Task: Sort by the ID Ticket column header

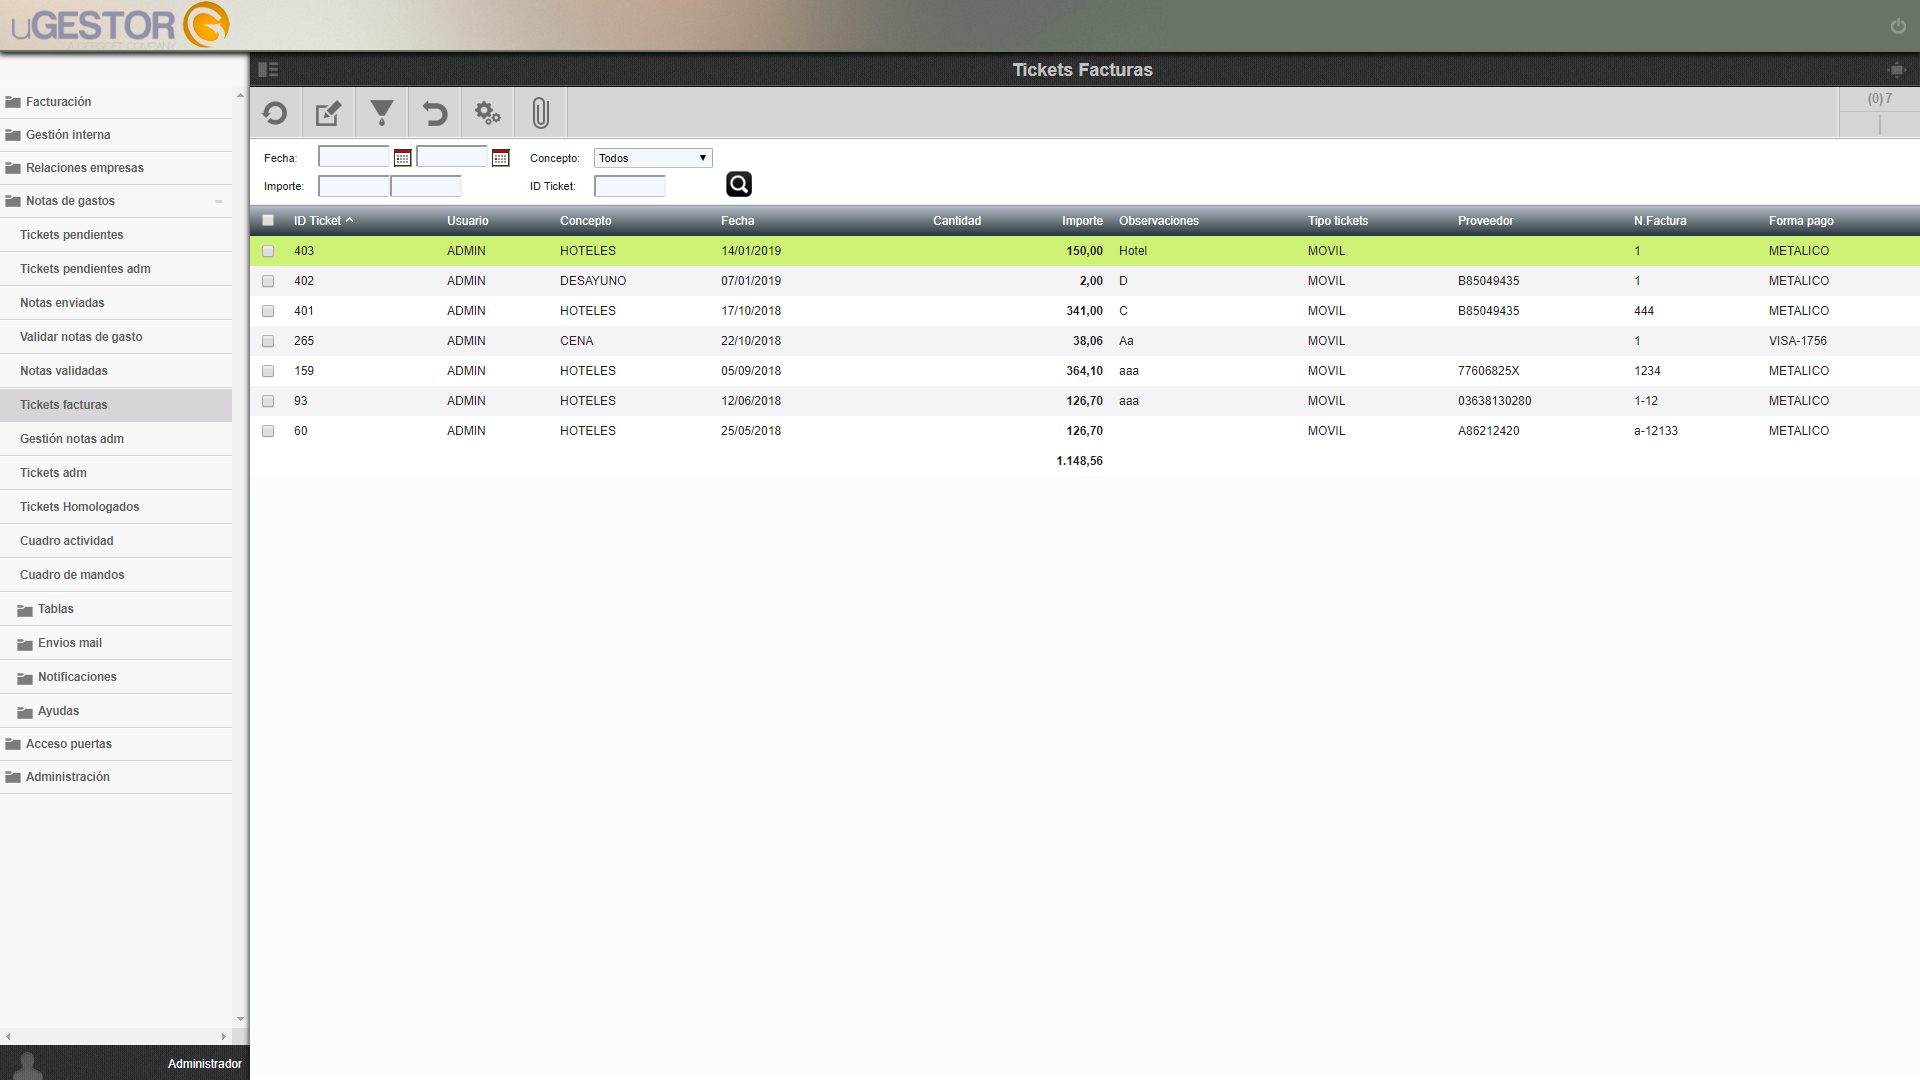Action: [x=323, y=221]
